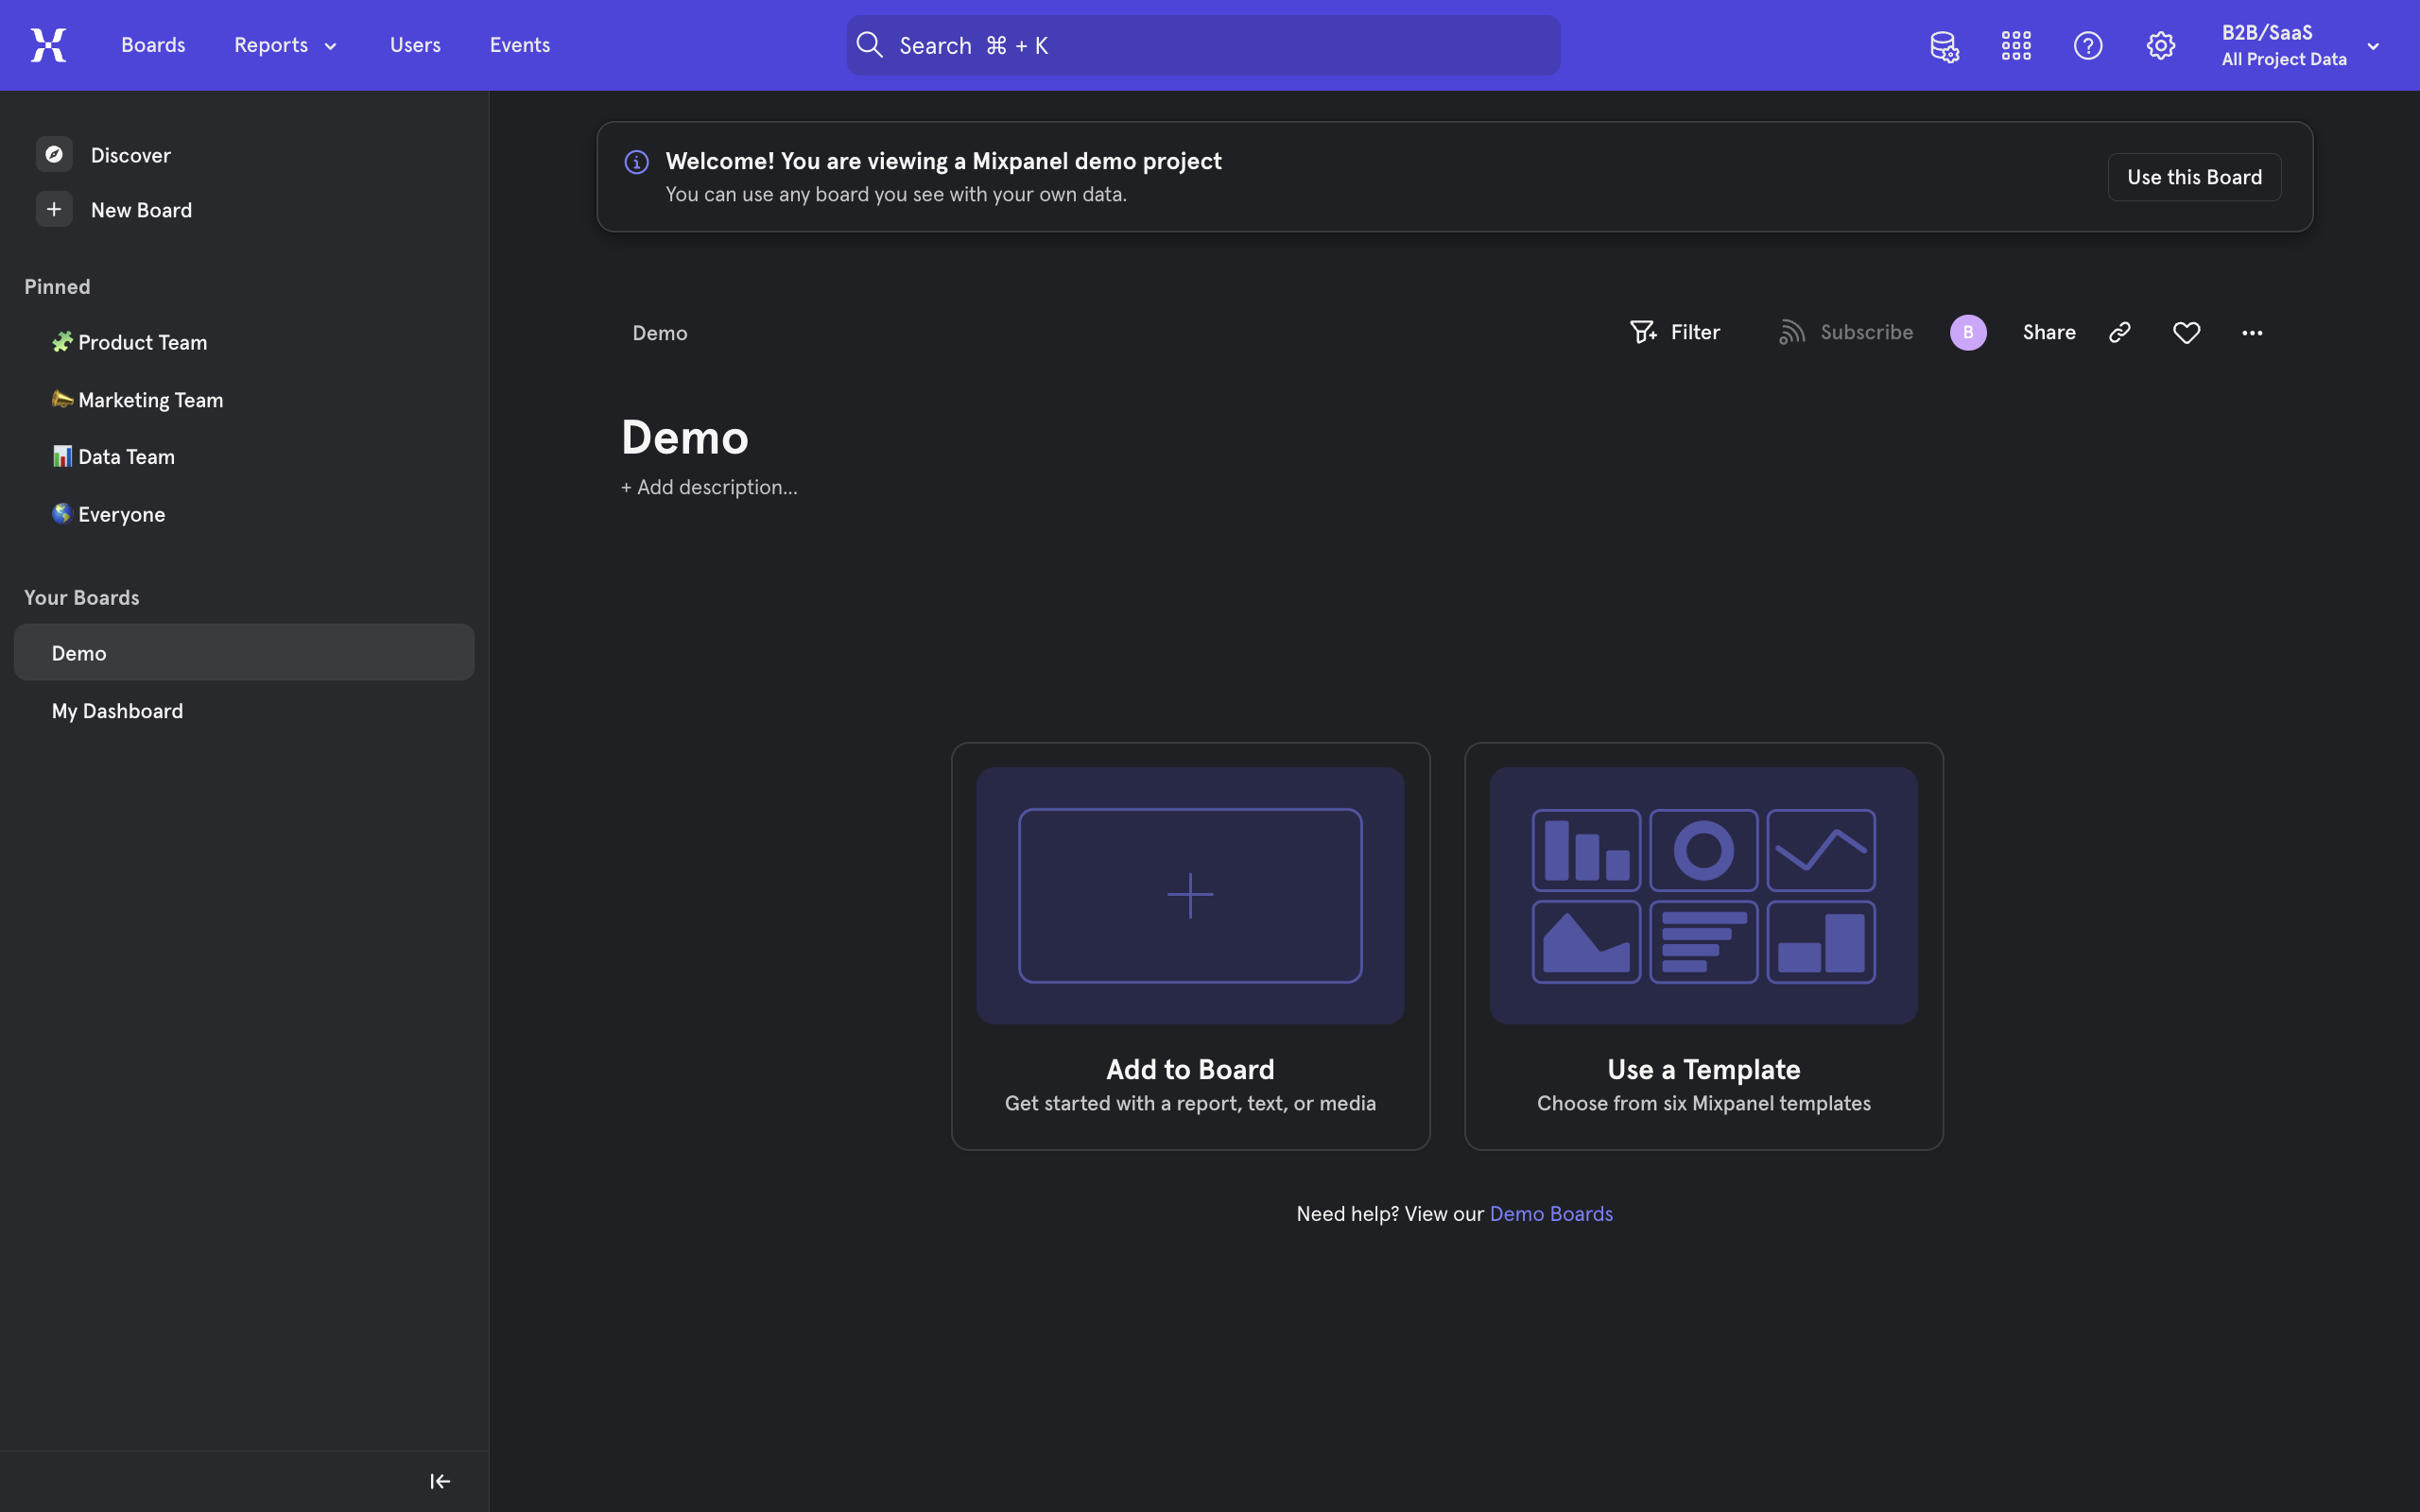The image size is (2420, 1512).
Task: Open the applications grid icon
Action: [2016, 45]
